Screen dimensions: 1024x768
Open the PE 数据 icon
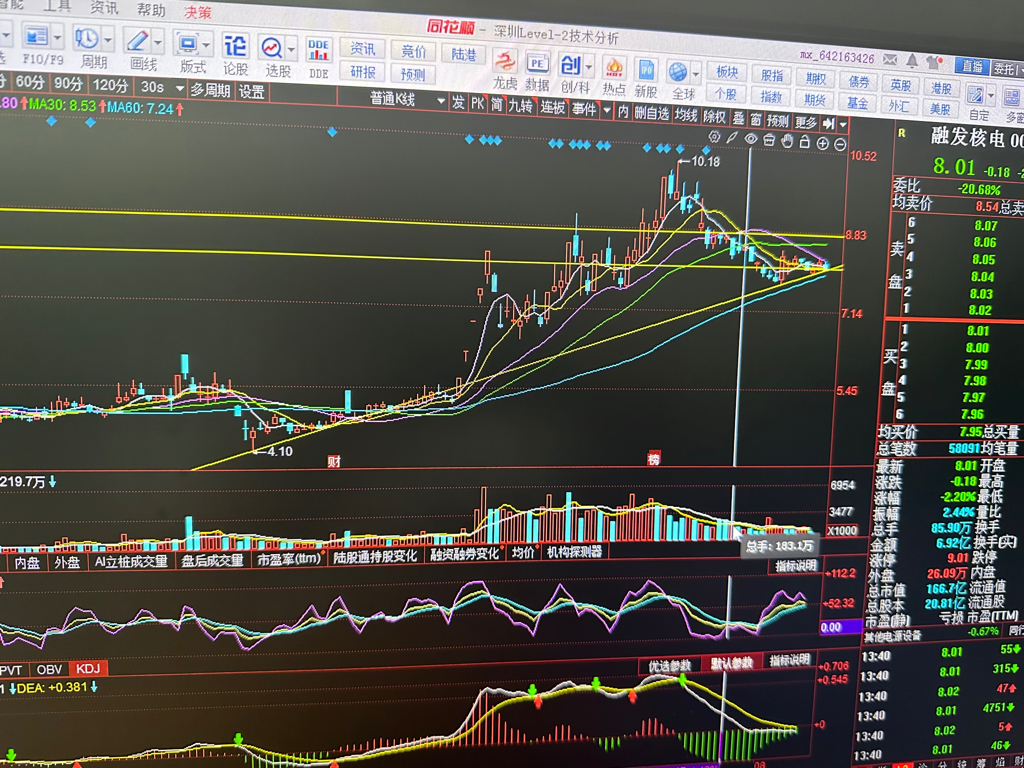click(537, 63)
